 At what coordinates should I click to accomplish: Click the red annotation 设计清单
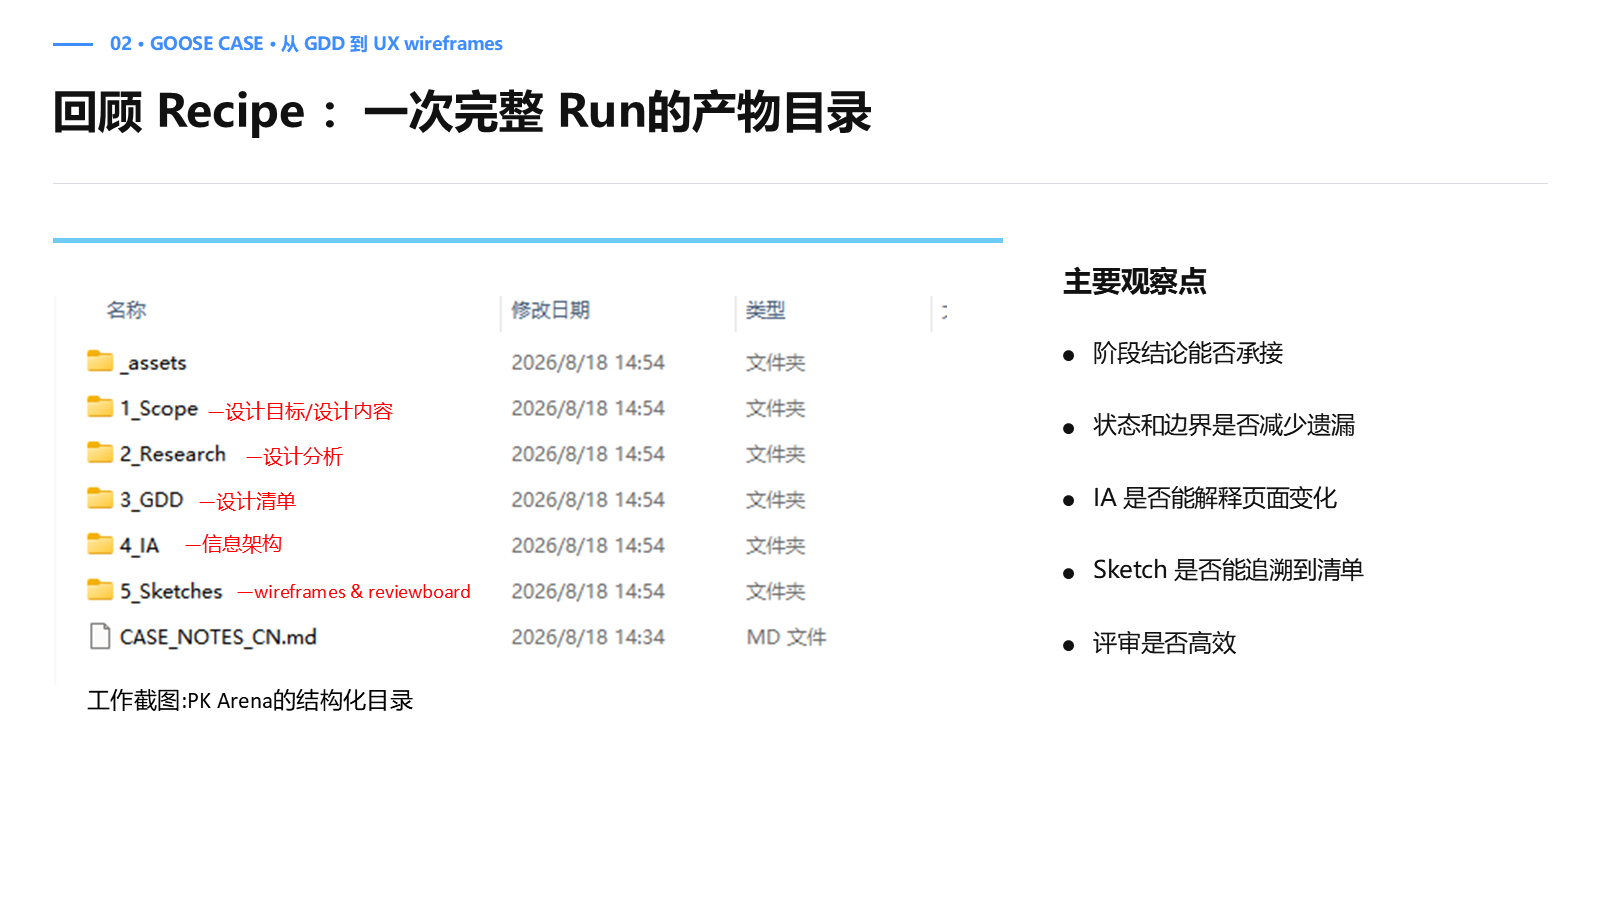click(x=256, y=501)
